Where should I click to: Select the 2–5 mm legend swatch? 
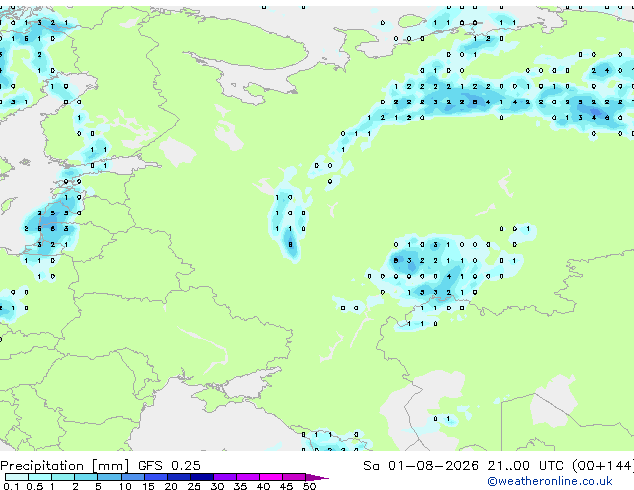coord(86,477)
